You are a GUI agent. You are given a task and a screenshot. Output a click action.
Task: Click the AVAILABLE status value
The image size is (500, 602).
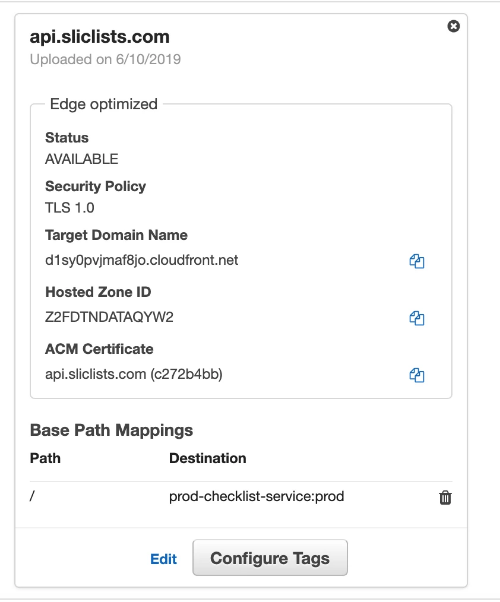(81, 159)
